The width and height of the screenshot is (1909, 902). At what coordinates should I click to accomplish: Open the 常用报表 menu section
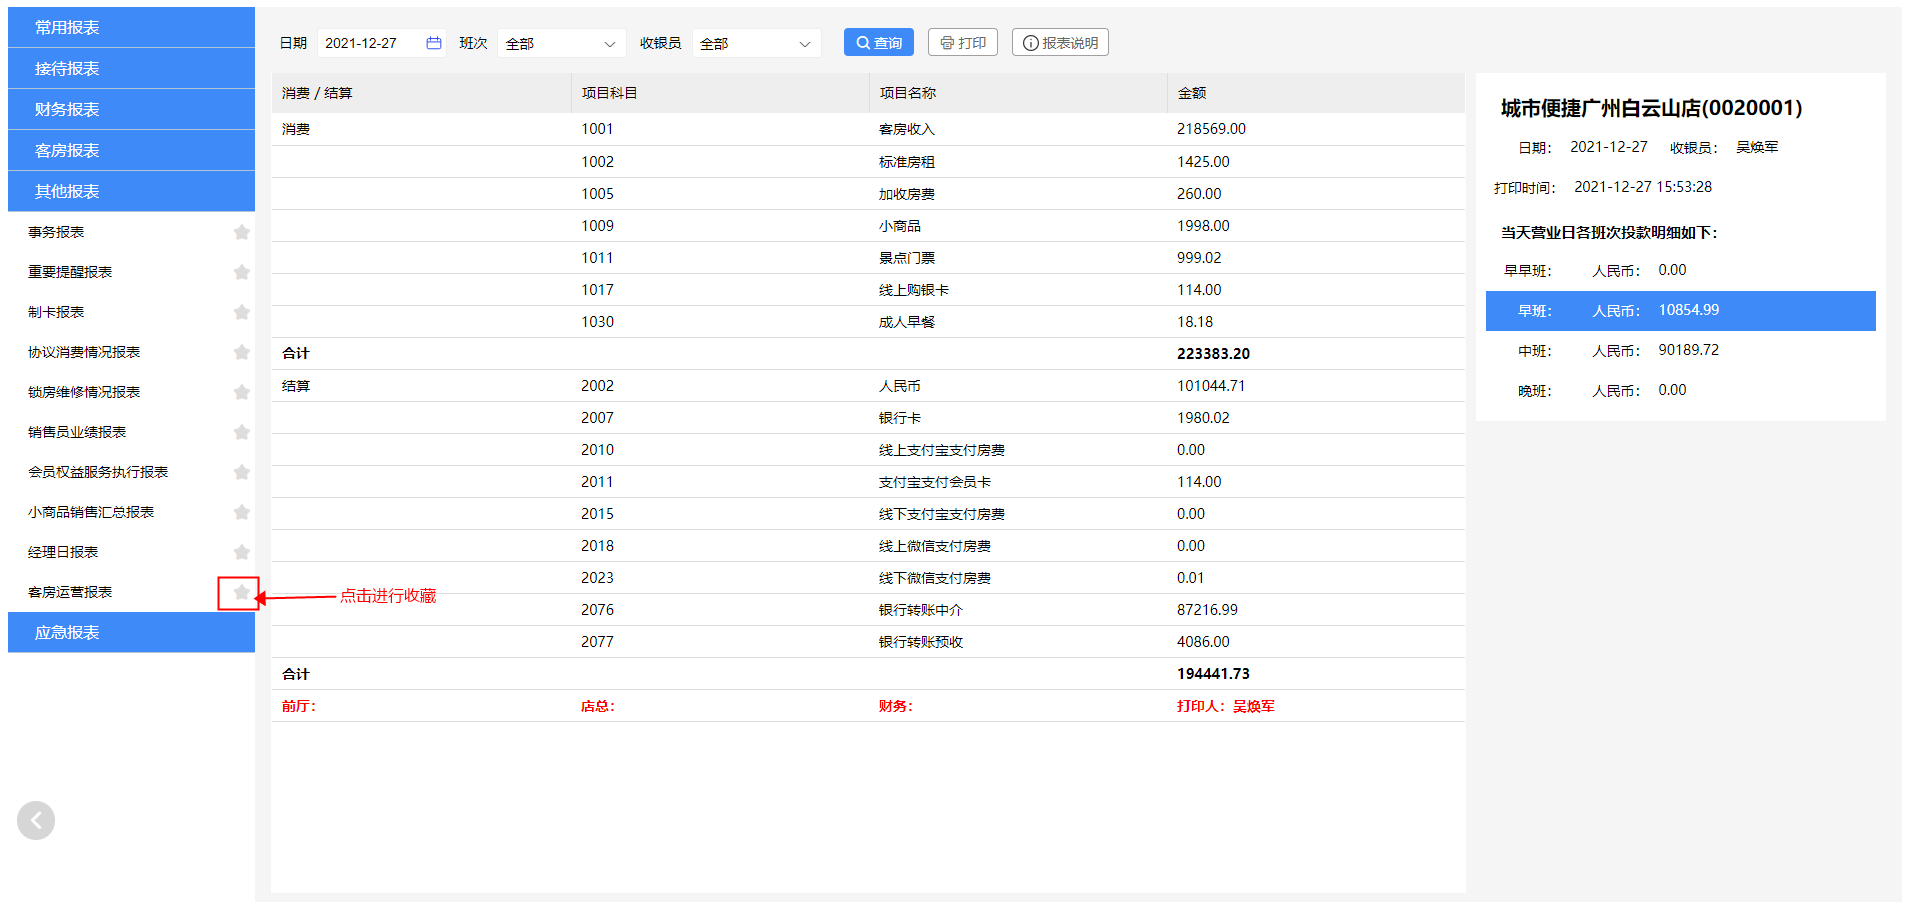(x=131, y=27)
